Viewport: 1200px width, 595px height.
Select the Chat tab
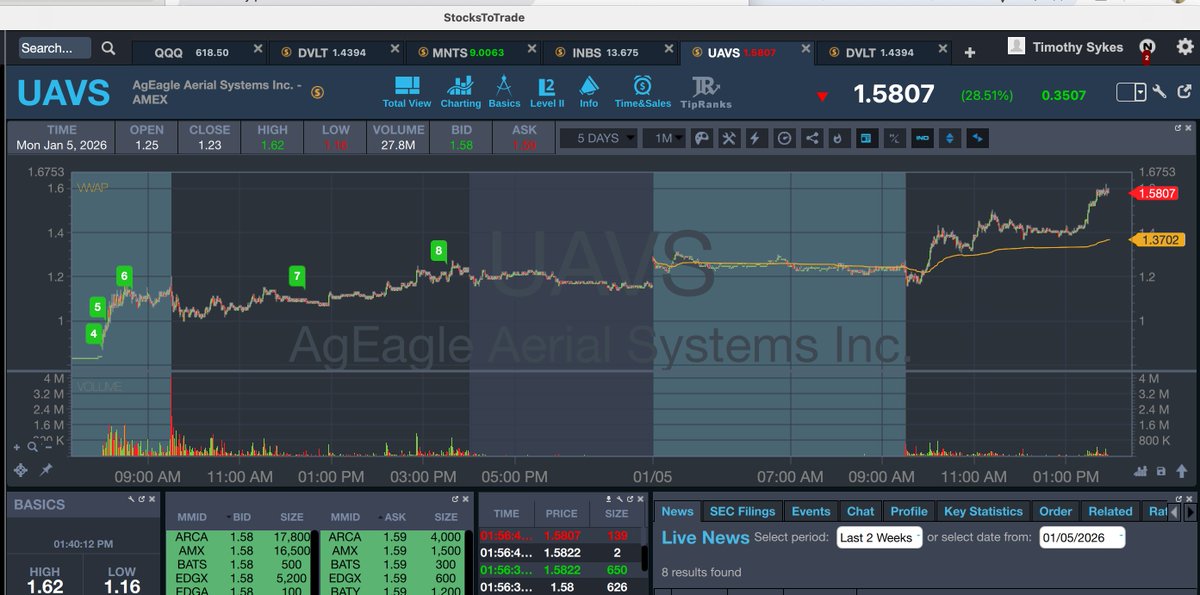[860, 511]
